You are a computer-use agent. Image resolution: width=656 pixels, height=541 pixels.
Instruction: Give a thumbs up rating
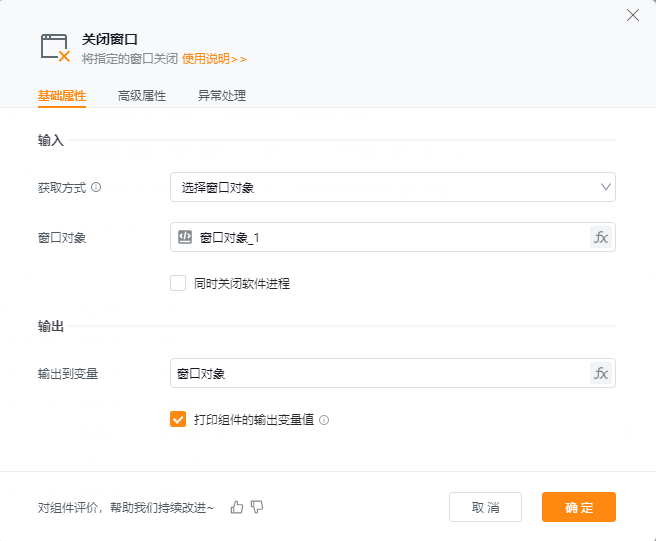237,507
